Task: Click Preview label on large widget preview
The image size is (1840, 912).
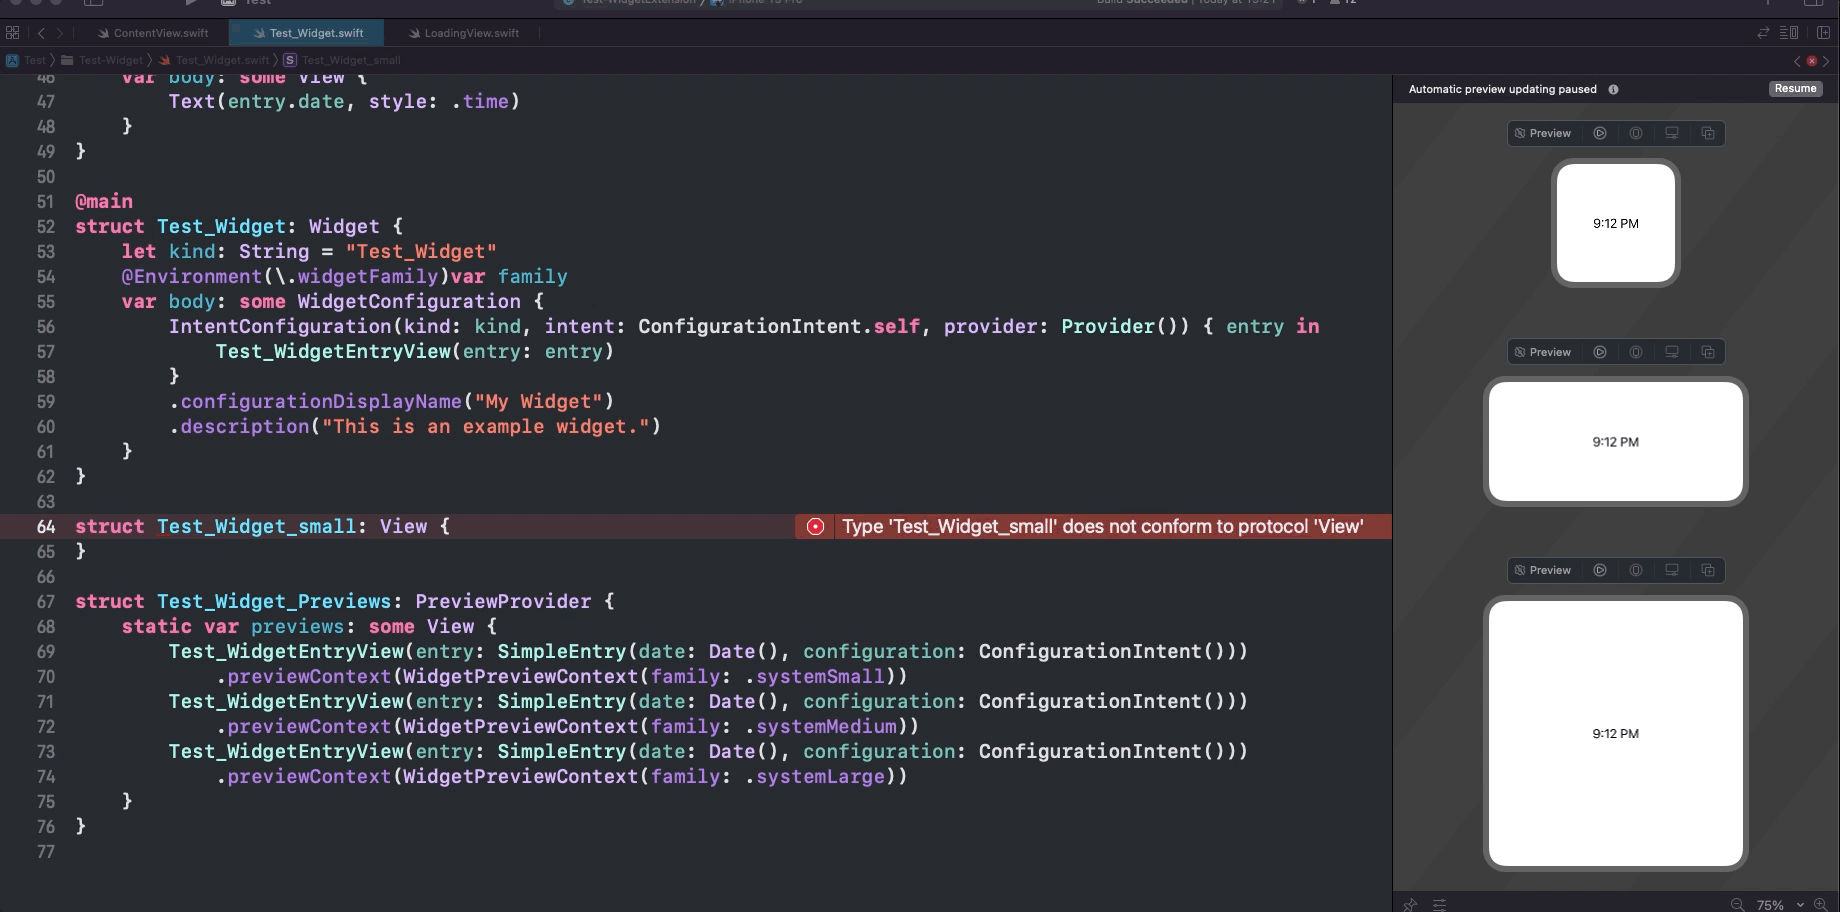Action: click(x=1542, y=570)
